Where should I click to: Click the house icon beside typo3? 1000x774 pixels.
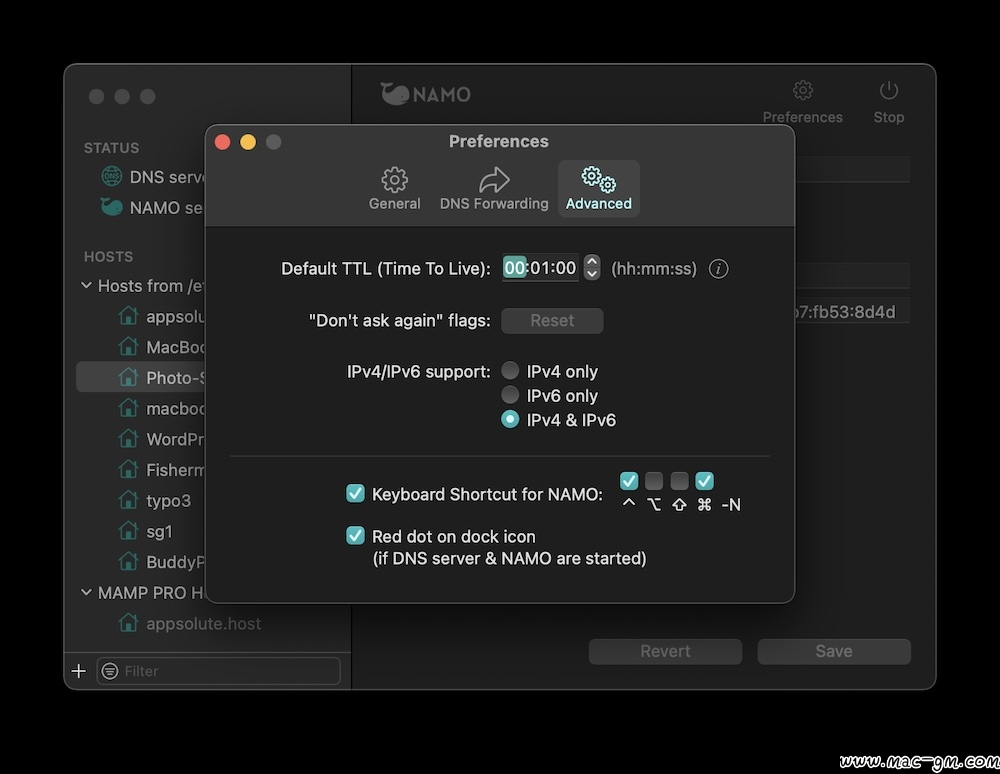pyautogui.click(x=128, y=500)
